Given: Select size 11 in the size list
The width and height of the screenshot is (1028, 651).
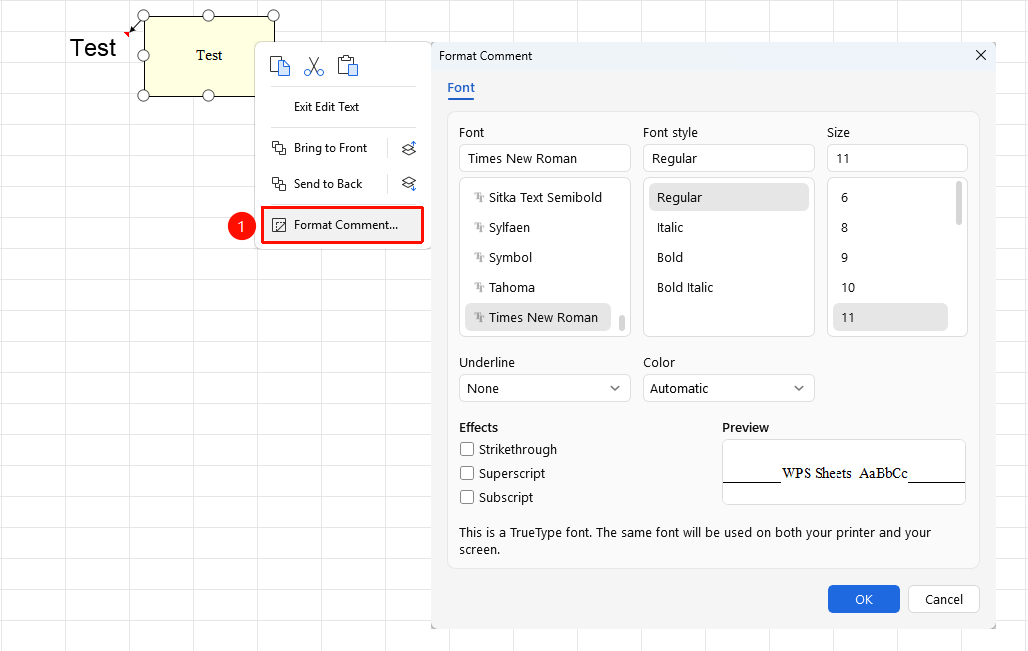Looking at the screenshot, I should coord(890,317).
